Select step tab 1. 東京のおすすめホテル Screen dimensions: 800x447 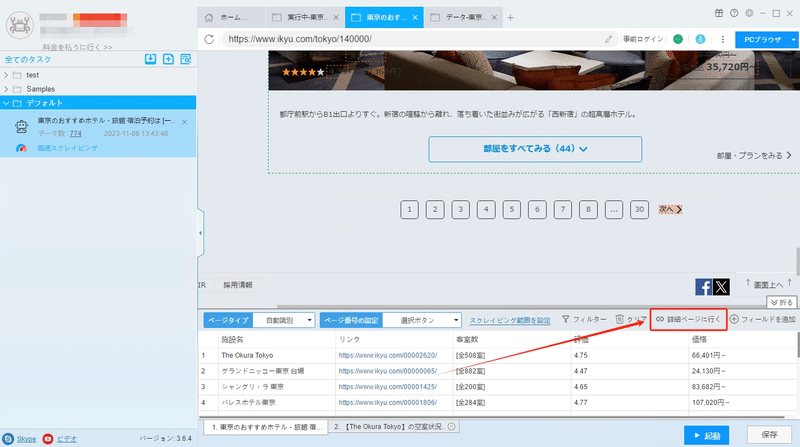coord(266,427)
